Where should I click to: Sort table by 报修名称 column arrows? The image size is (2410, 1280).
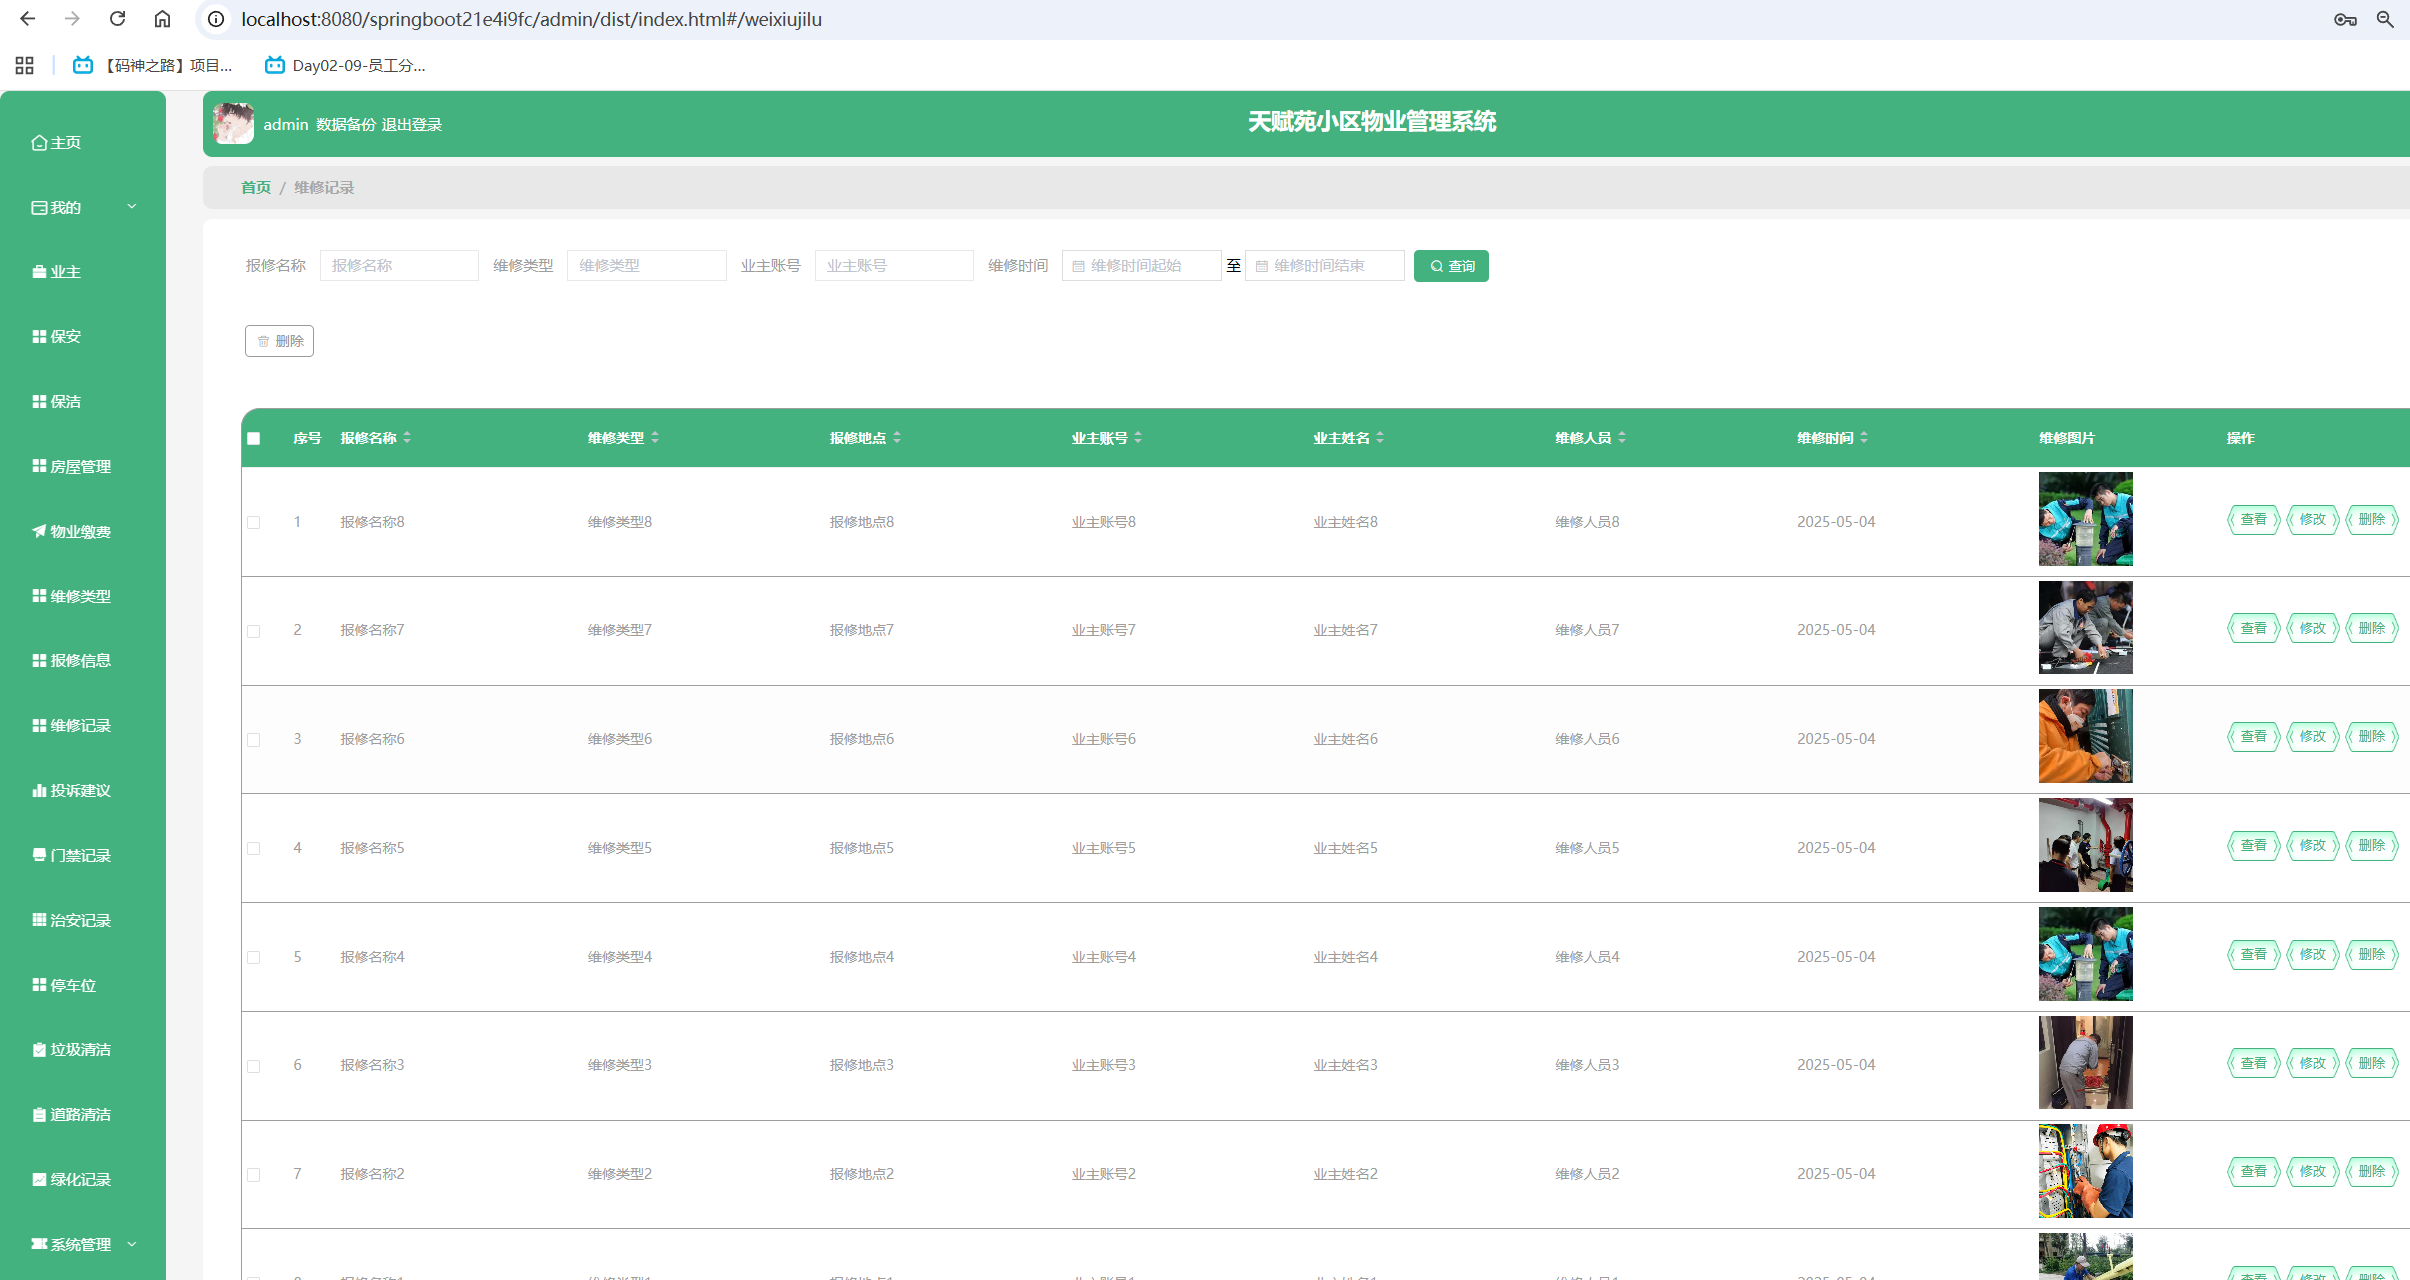407,438
